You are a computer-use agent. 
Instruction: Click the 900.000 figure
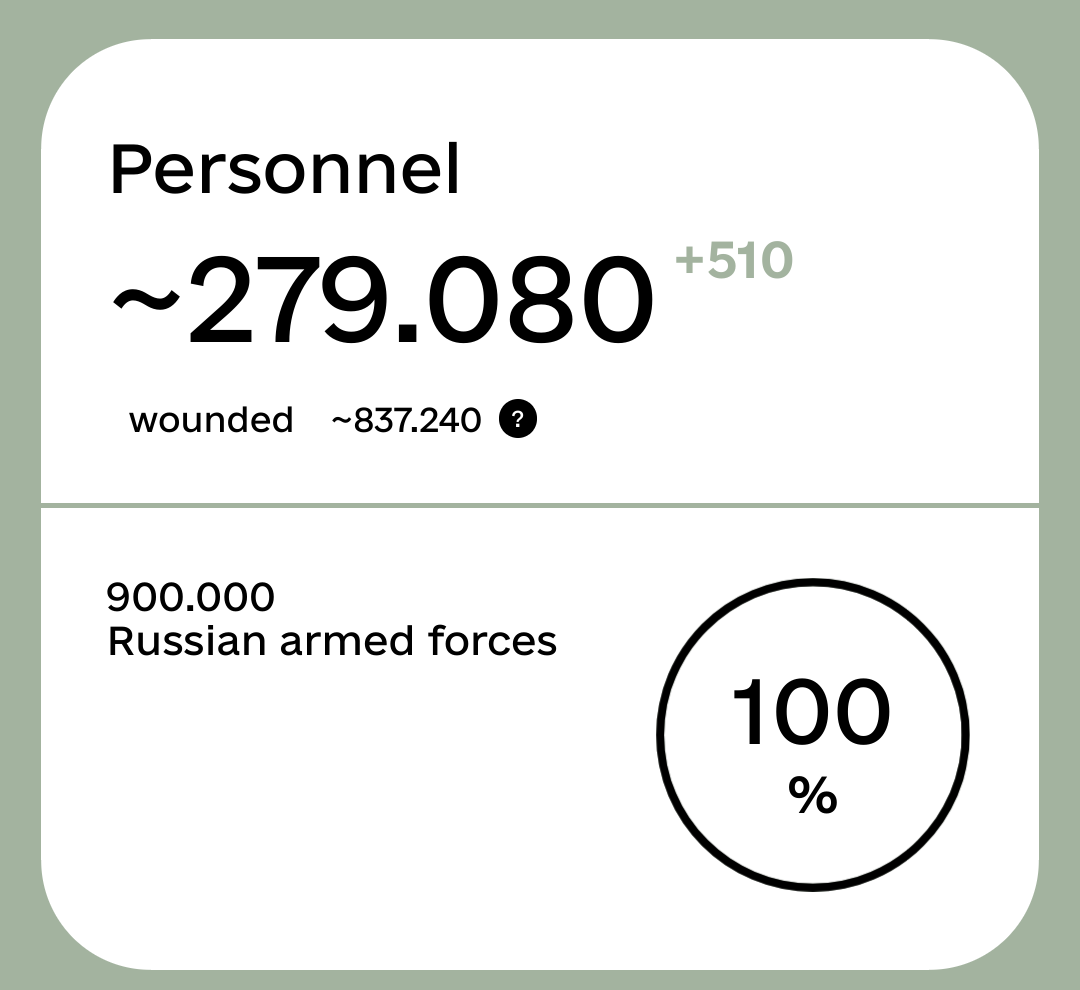(191, 597)
